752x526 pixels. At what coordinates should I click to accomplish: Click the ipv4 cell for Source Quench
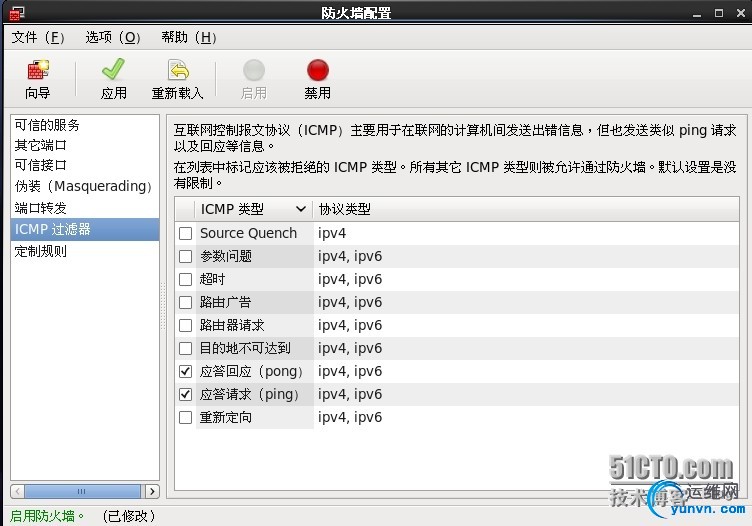pyautogui.click(x=332, y=233)
